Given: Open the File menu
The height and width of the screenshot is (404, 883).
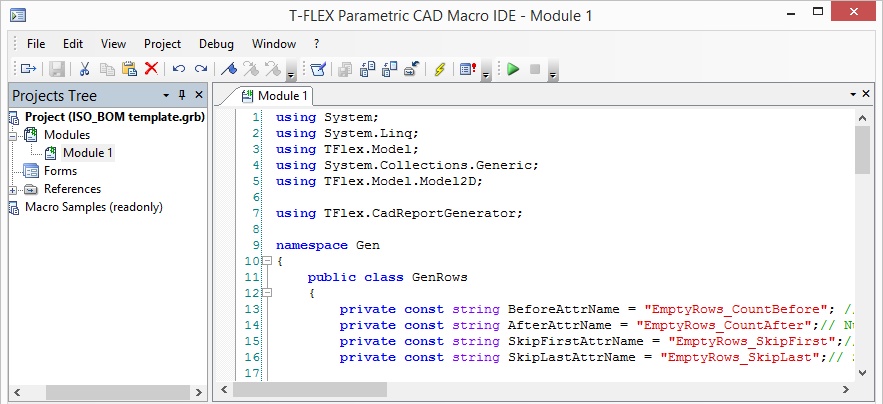Looking at the screenshot, I should click(36, 44).
